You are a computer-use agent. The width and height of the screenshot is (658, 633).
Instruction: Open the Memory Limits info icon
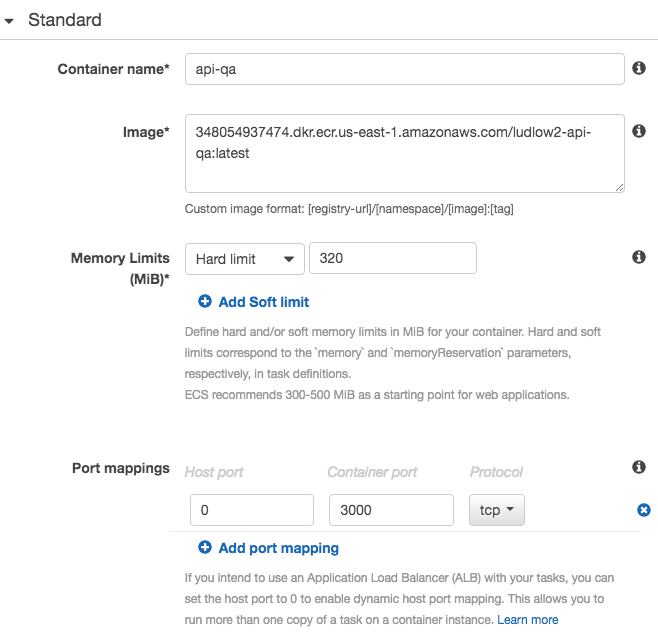639,258
